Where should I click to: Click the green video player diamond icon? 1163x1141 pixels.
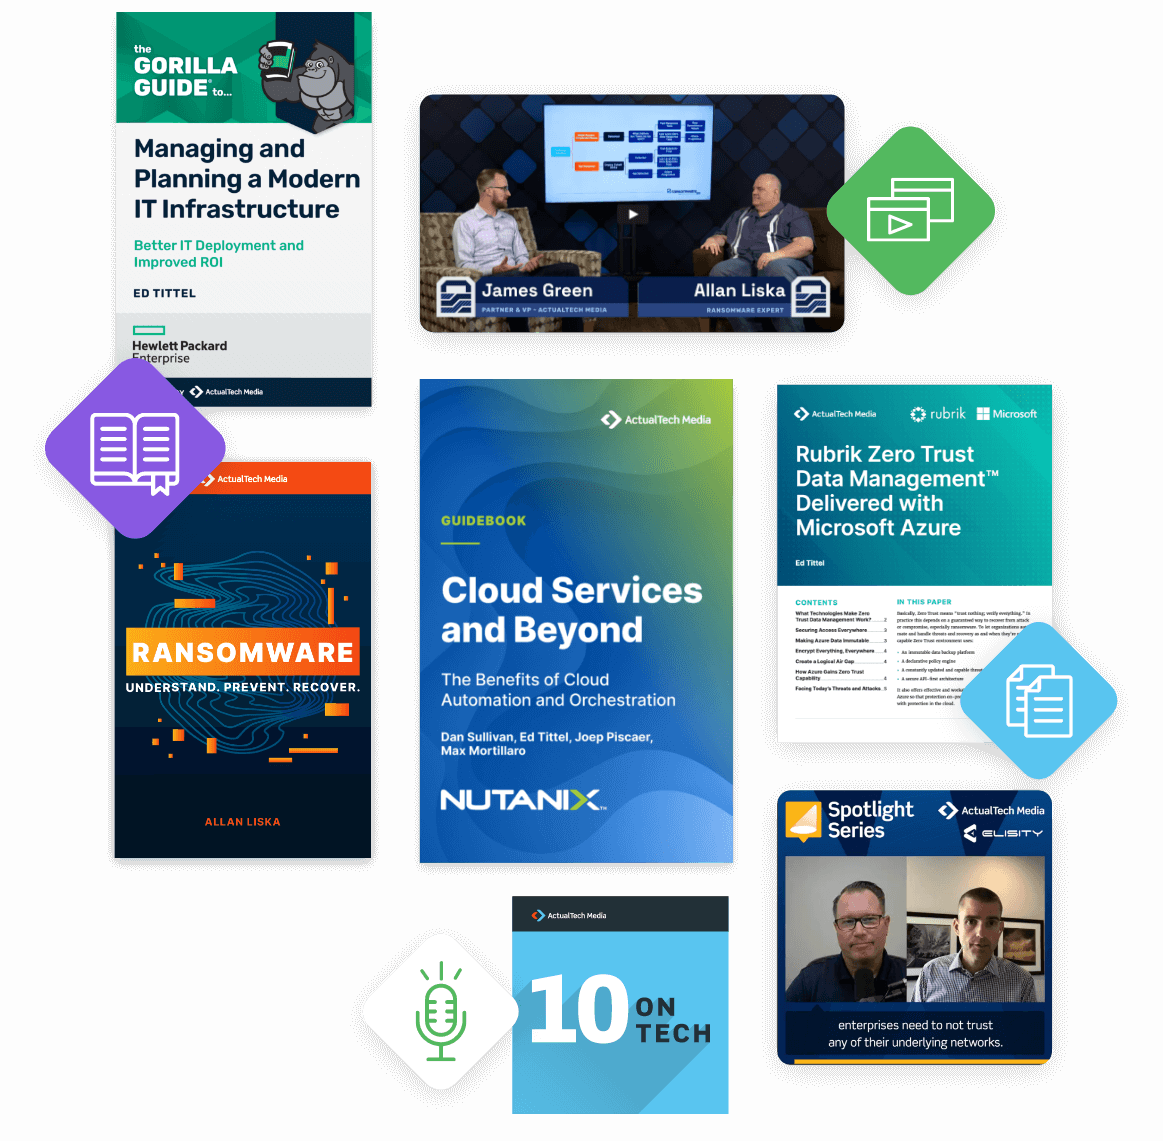910,210
